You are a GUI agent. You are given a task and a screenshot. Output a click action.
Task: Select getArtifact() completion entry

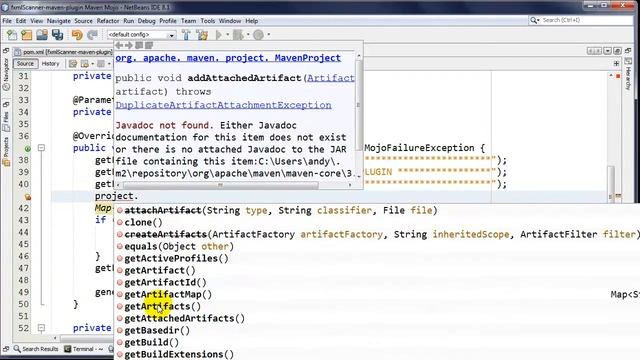(x=156, y=270)
